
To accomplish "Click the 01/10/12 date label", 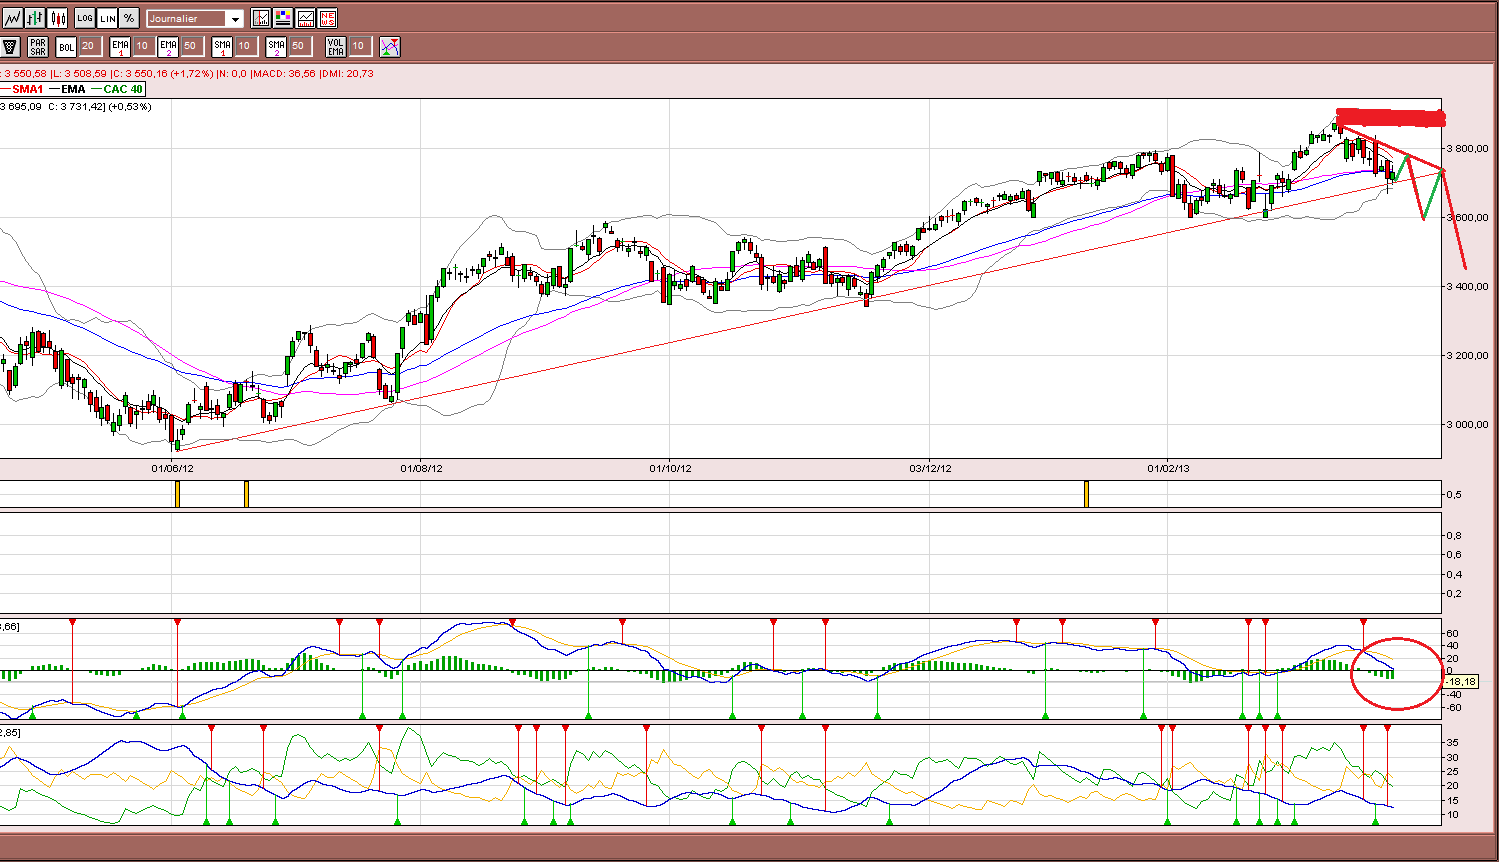I will pyautogui.click(x=670, y=467).
